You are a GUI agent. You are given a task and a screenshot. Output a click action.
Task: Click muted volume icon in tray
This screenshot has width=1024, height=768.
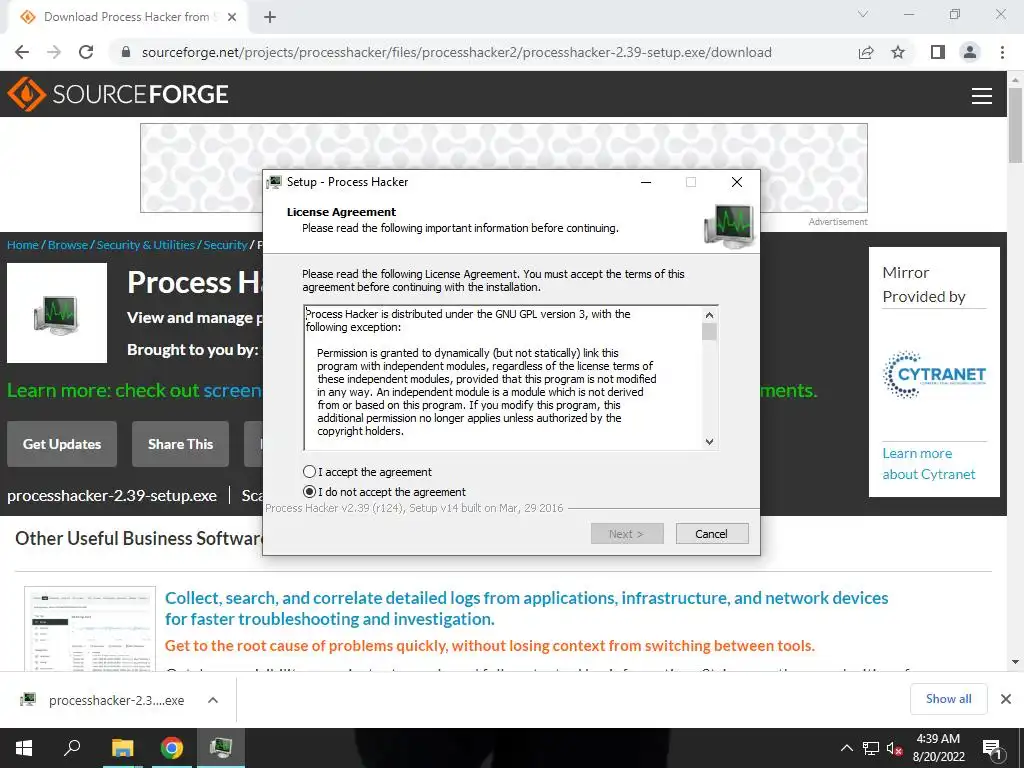click(x=894, y=748)
